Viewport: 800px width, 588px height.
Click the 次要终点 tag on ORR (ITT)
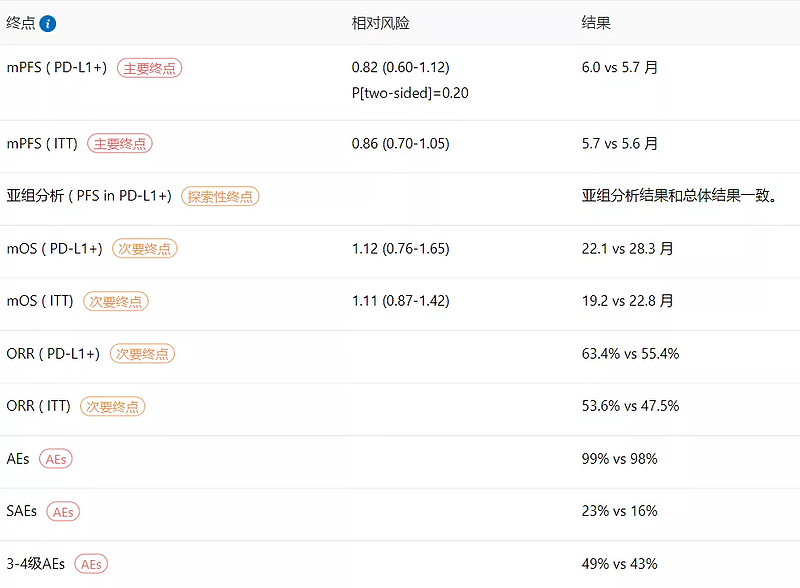click(x=113, y=406)
